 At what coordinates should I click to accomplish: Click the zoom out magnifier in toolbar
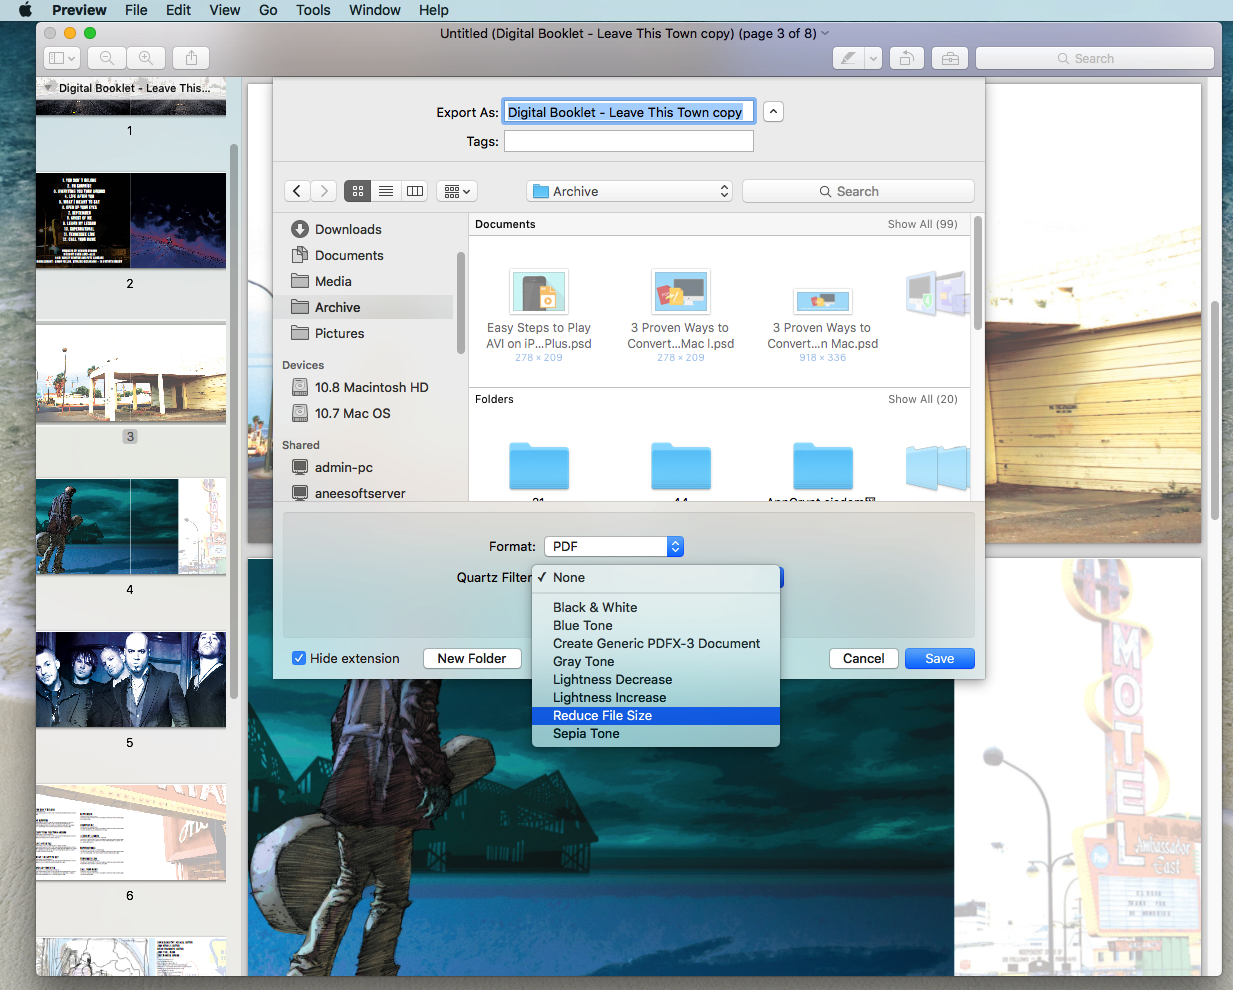point(107,58)
